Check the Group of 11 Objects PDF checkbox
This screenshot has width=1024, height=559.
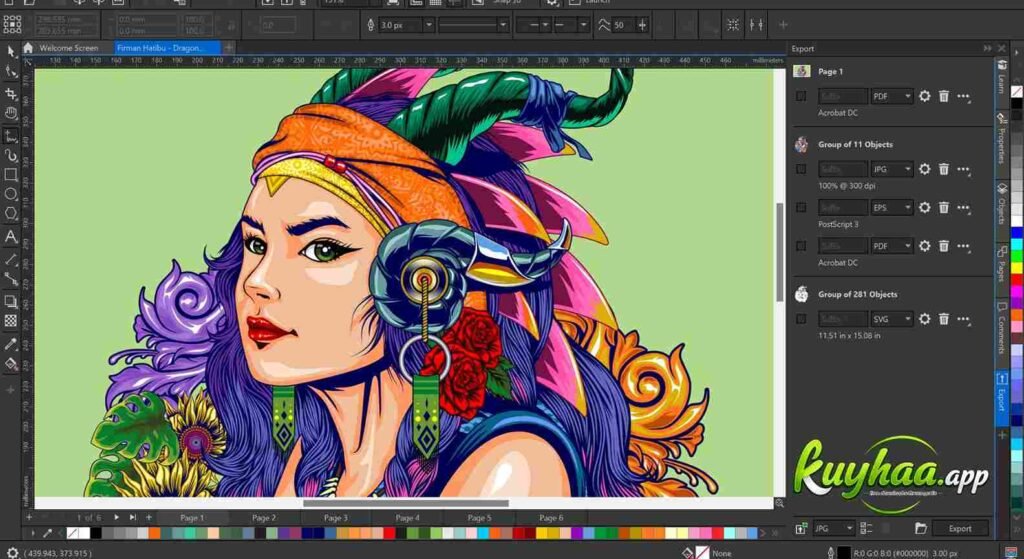(801, 246)
